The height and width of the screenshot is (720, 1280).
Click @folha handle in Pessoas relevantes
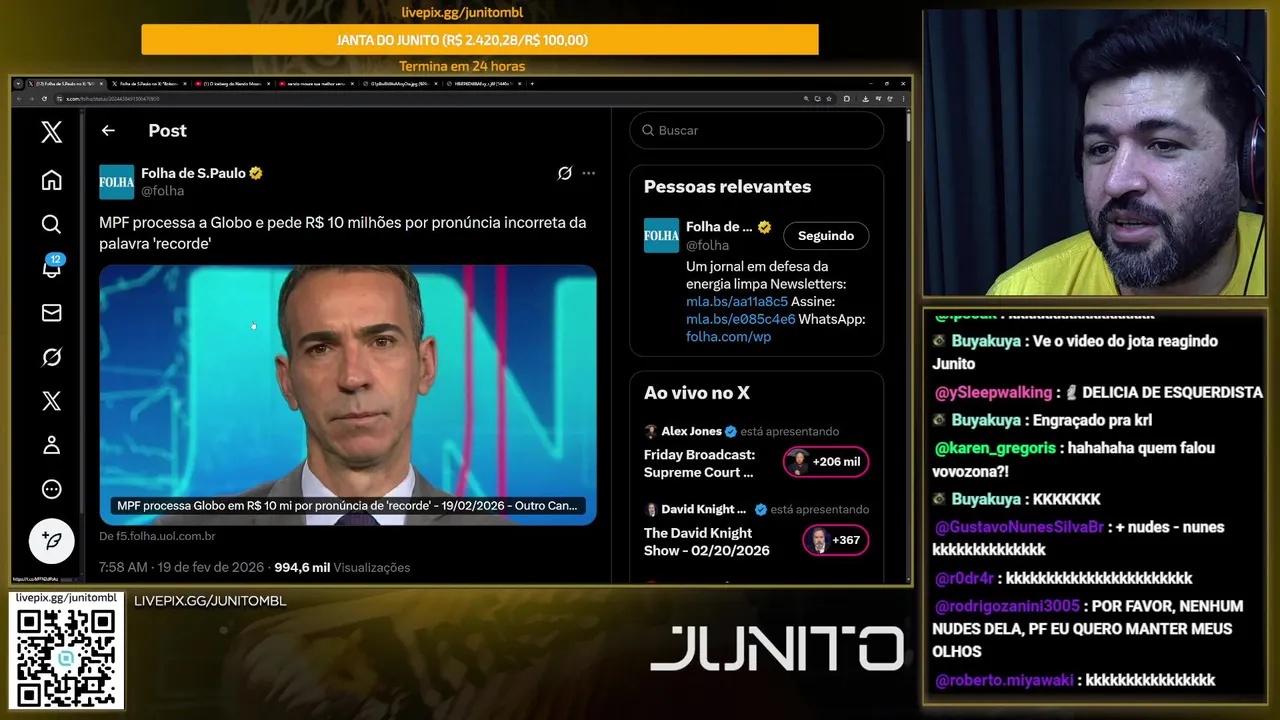pyautogui.click(x=707, y=245)
